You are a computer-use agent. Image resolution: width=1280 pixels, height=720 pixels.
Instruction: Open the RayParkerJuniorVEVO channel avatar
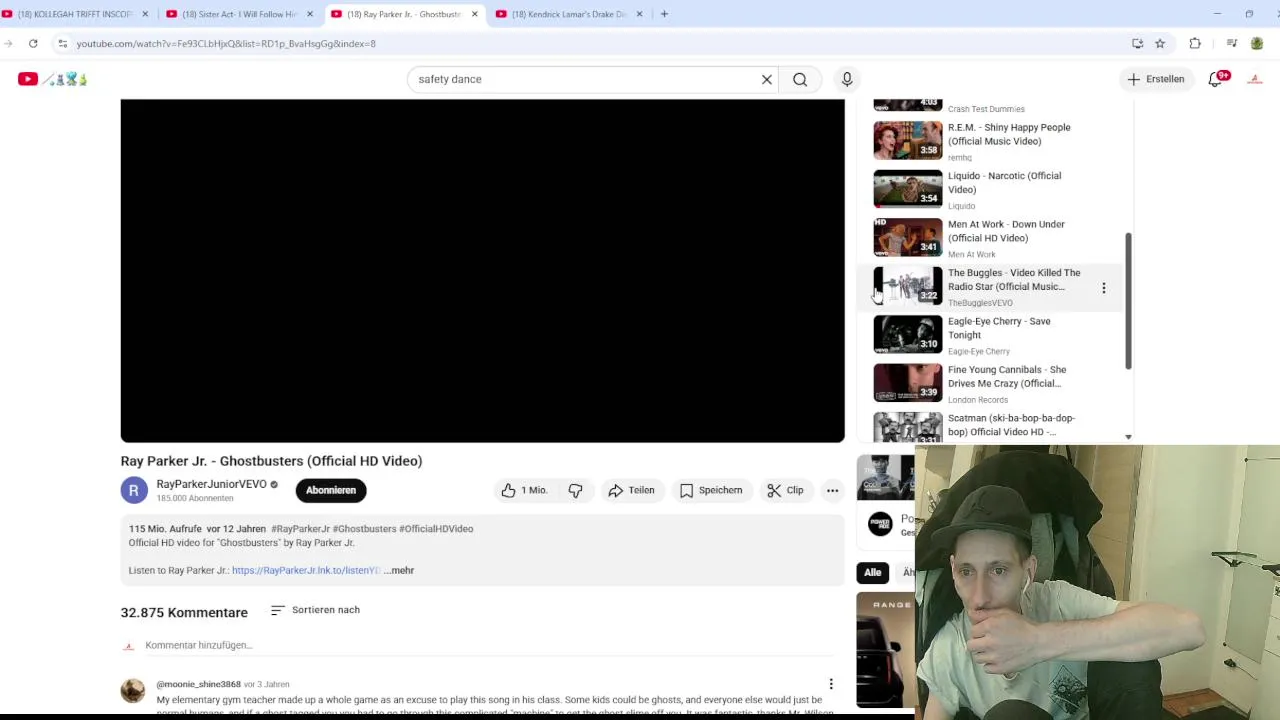tap(134, 490)
